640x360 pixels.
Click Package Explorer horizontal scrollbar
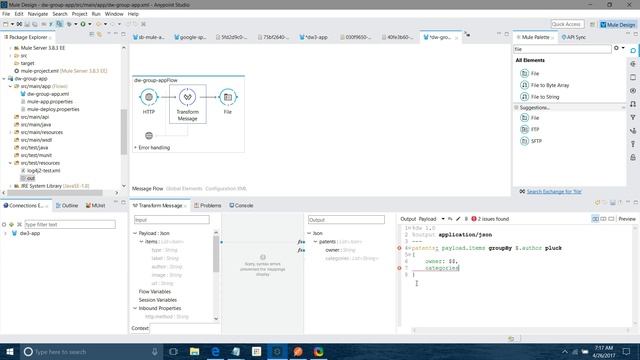coord(55,193)
